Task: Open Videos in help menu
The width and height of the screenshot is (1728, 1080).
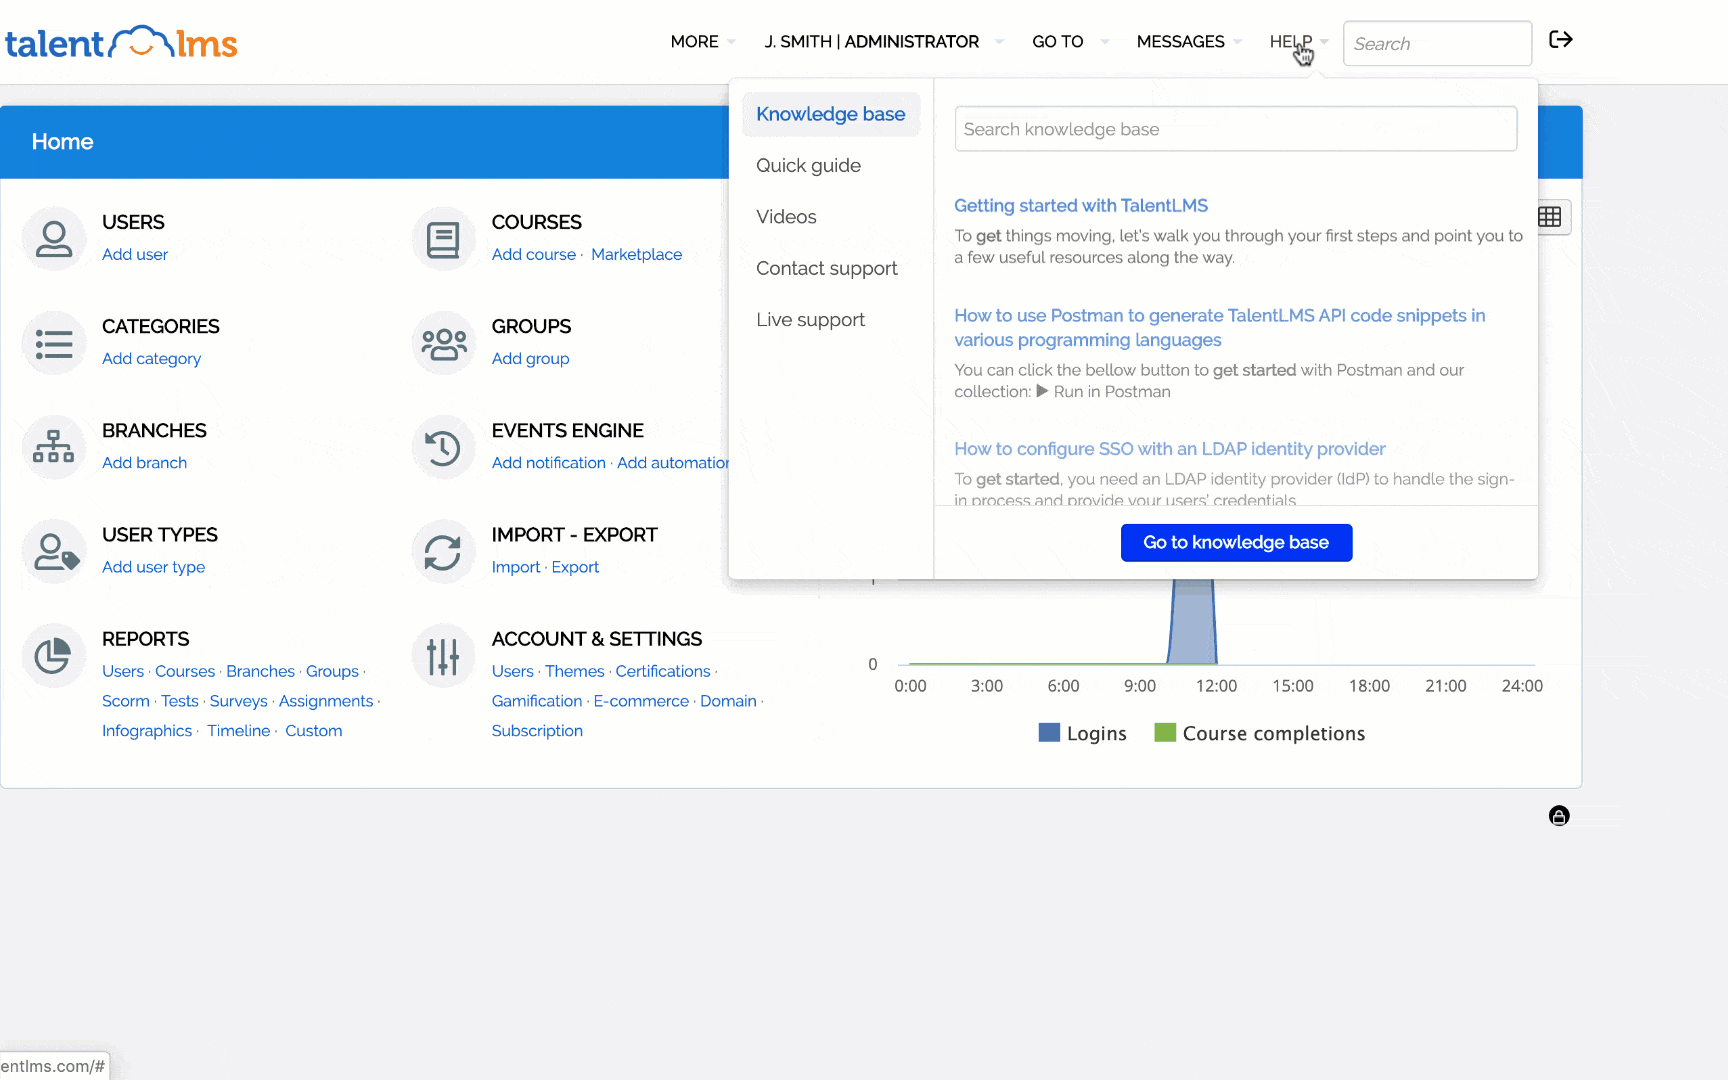Action: (786, 217)
